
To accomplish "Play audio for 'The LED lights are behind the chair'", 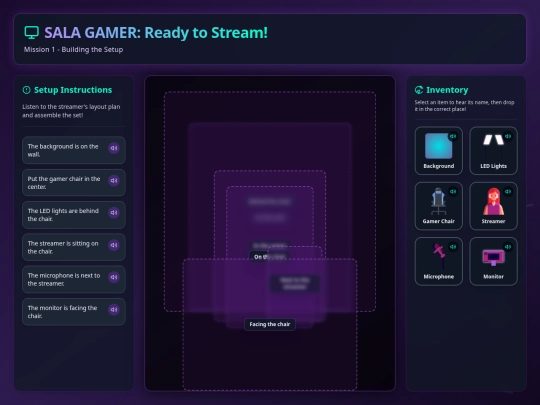I will point(114,213).
